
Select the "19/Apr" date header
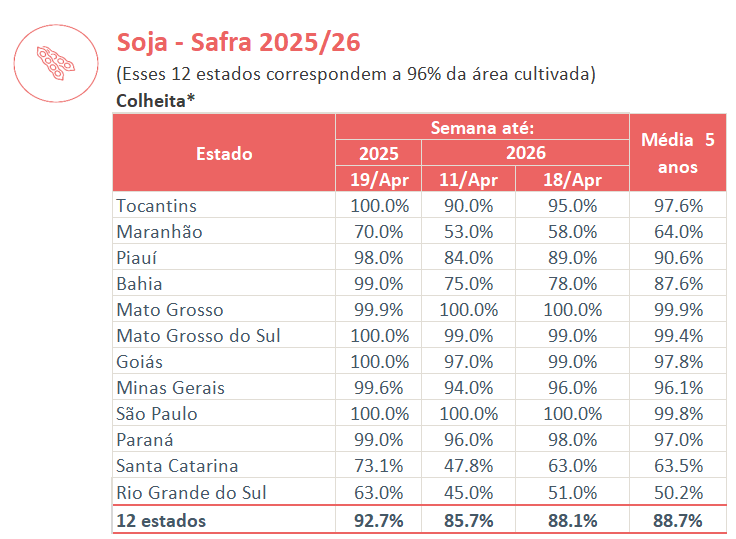(x=378, y=179)
